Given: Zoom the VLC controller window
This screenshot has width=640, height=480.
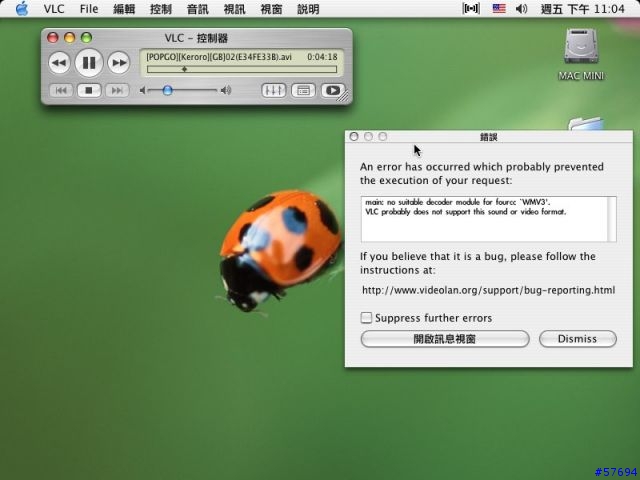Looking at the screenshot, I should pyautogui.click(x=87, y=38).
